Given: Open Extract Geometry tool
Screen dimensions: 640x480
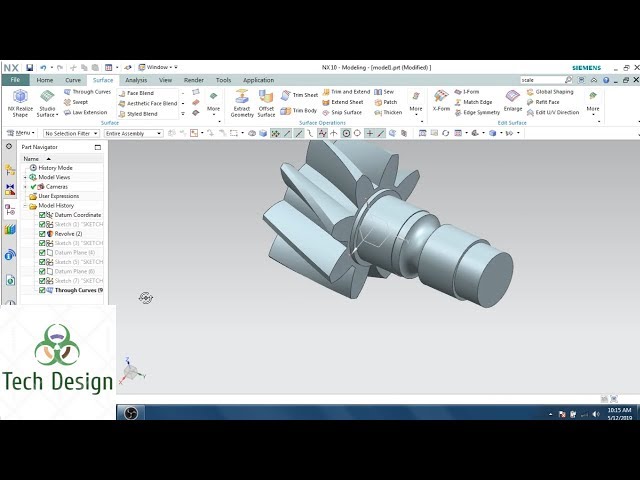Looking at the screenshot, I should 242,103.
